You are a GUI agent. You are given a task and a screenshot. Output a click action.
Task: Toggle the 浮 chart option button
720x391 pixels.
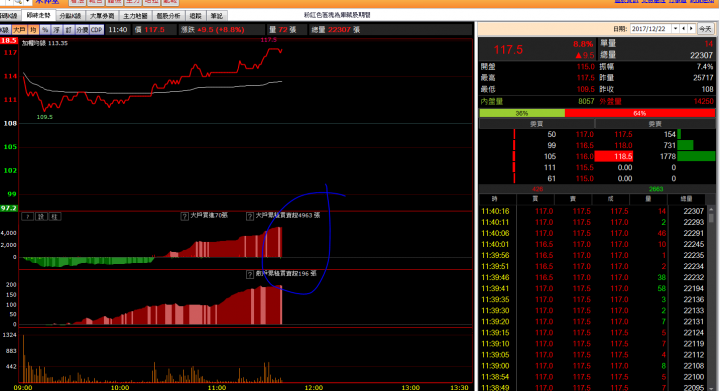57,30
